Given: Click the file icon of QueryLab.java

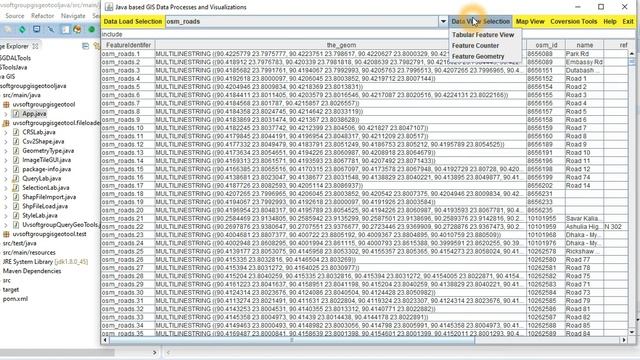Looking at the screenshot, I should point(16,178).
